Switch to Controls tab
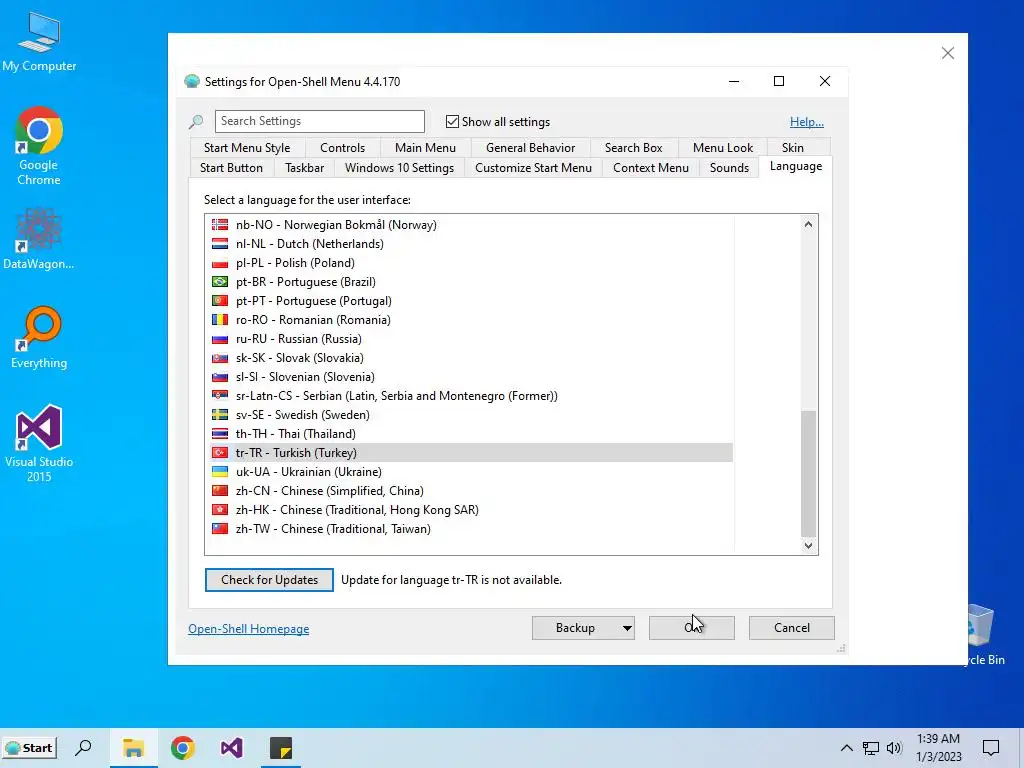 342,148
